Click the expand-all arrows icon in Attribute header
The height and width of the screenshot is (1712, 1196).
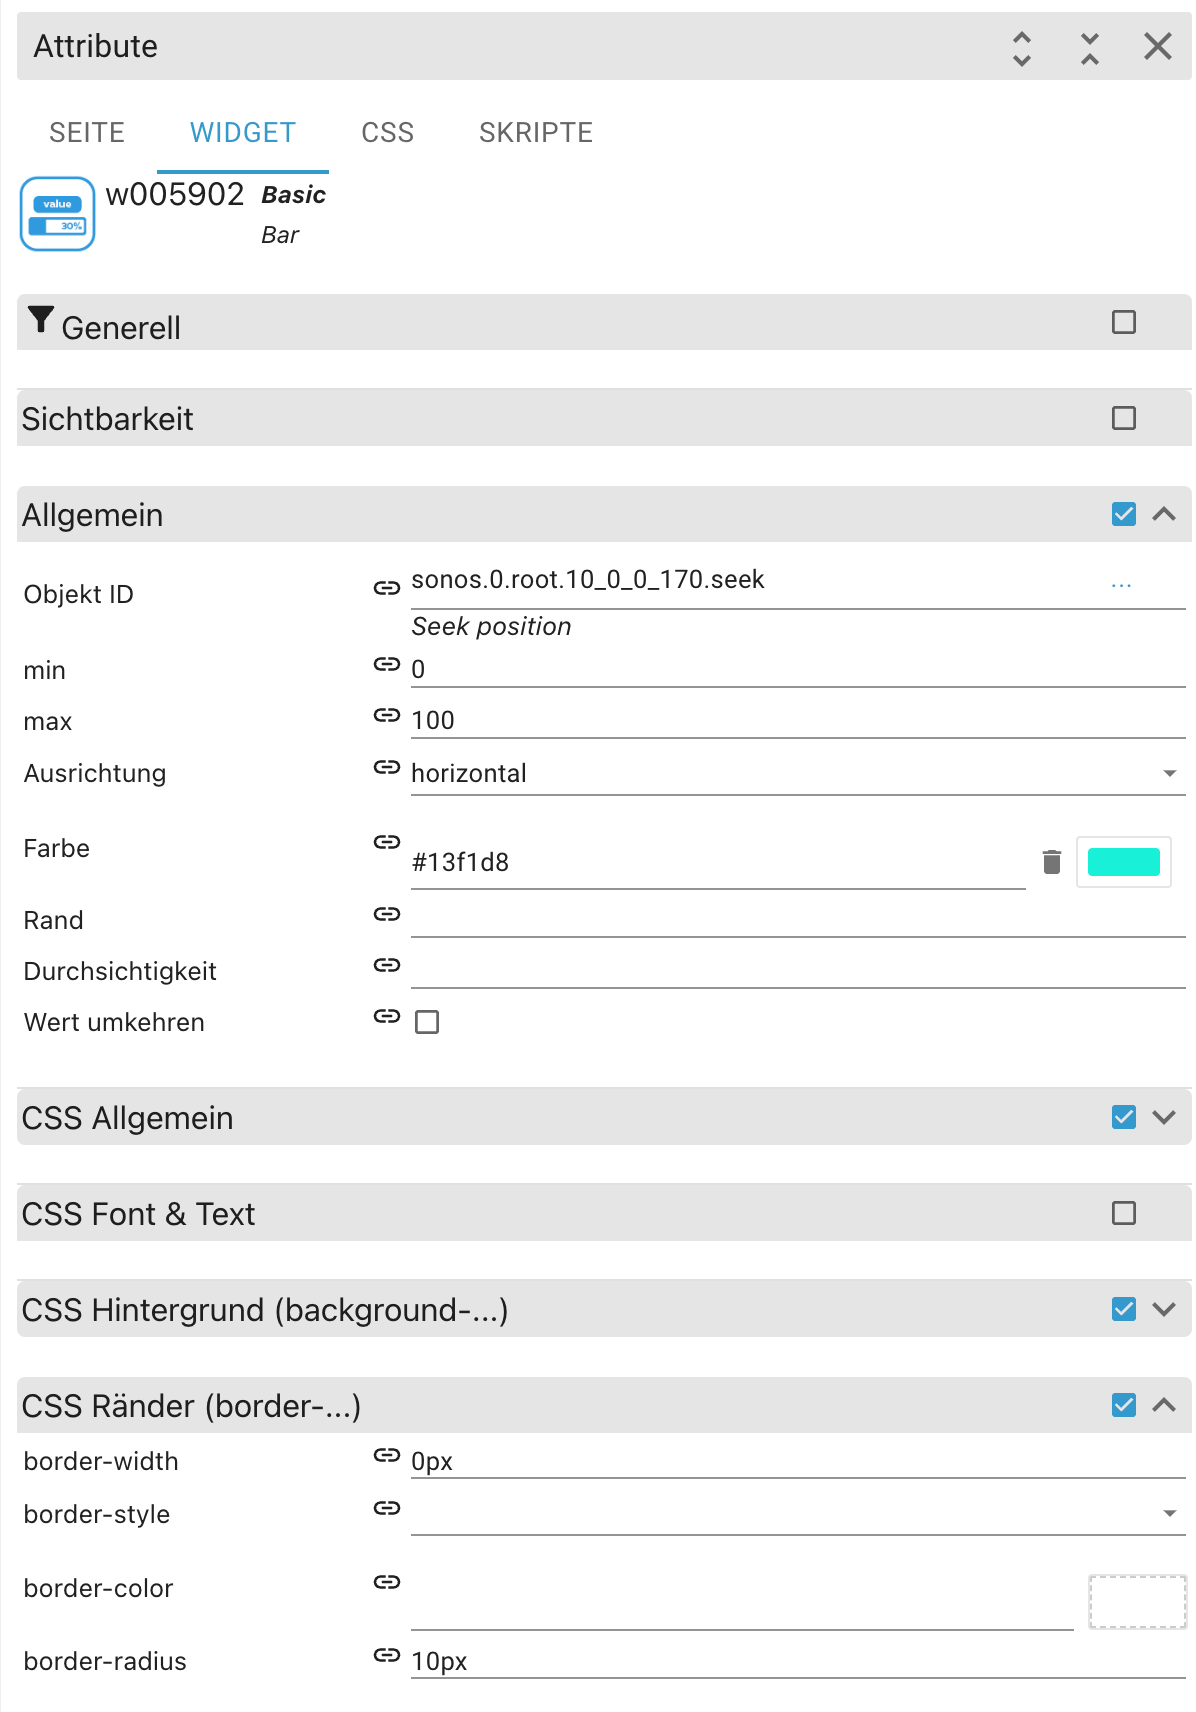pyautogui.click(x=1022, y=47)
